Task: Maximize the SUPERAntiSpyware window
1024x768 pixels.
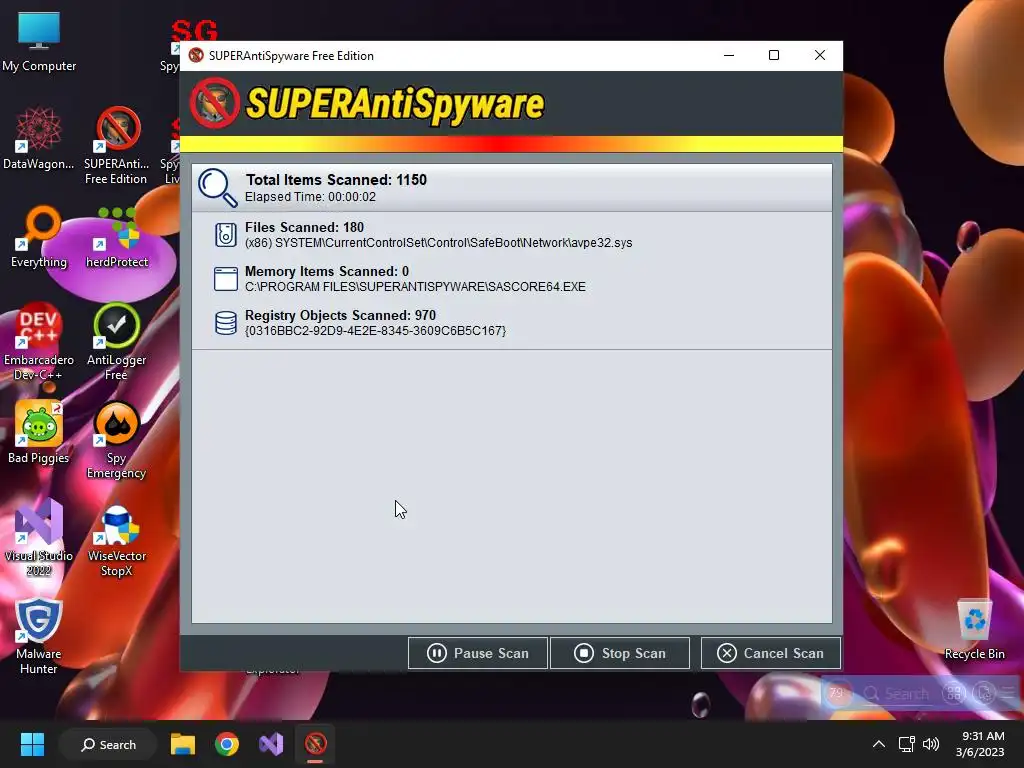Action: click(774, 56)
